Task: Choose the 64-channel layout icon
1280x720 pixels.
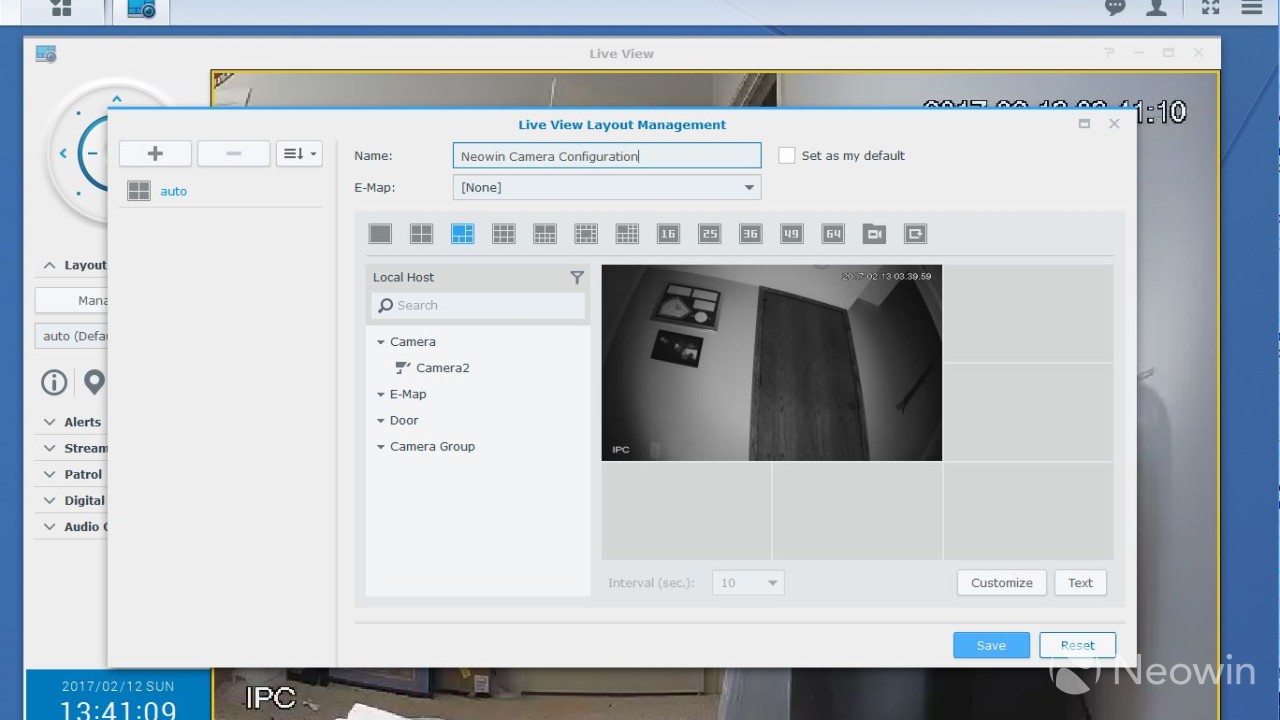Action: tap(832, 234)
